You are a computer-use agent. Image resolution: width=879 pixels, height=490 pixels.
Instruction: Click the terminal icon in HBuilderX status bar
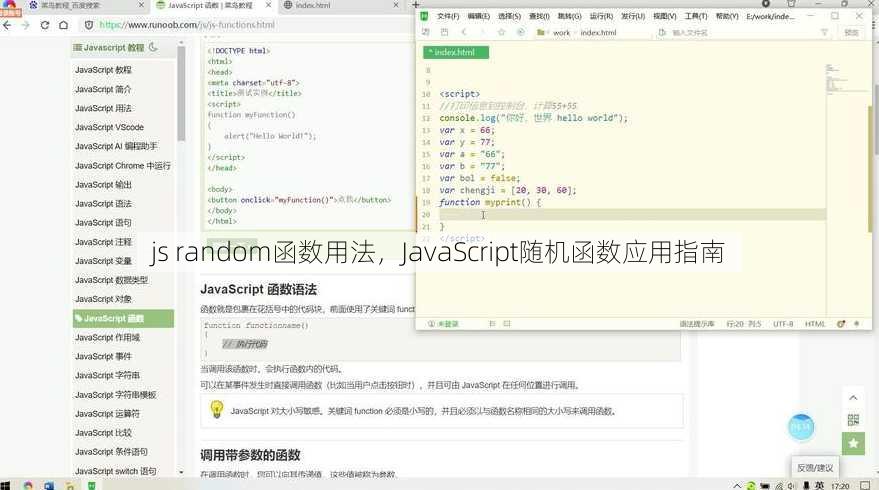tap(507, 324)
